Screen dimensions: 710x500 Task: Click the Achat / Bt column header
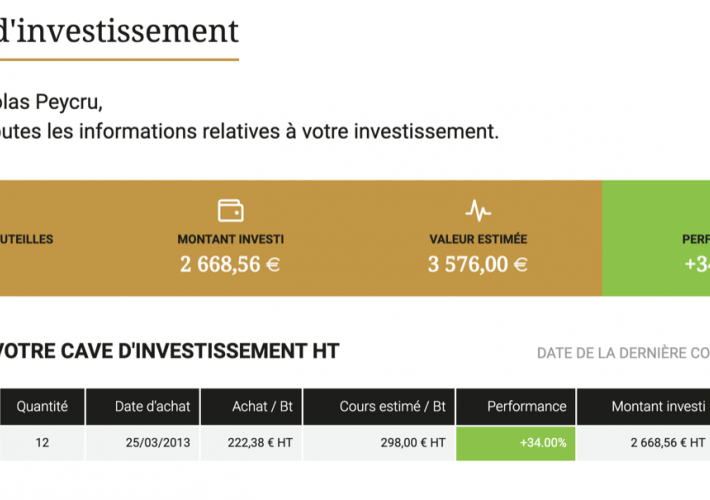click(251, 406)
